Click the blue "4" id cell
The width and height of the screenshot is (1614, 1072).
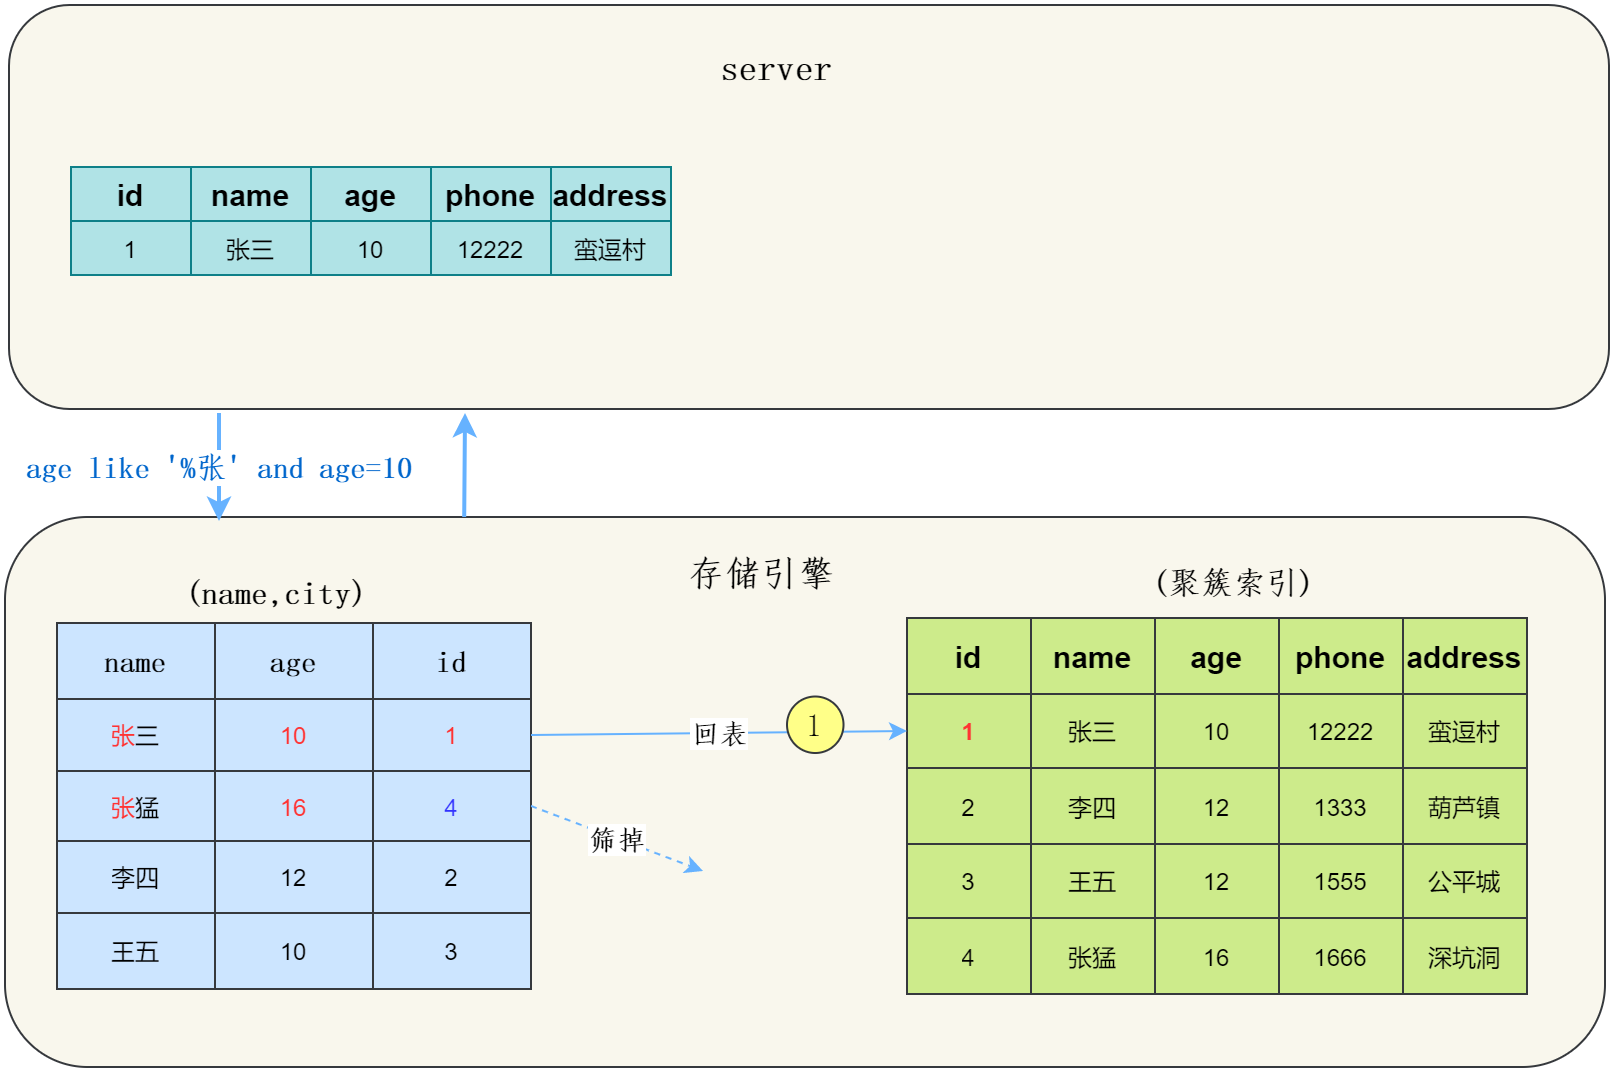point(451,807)
